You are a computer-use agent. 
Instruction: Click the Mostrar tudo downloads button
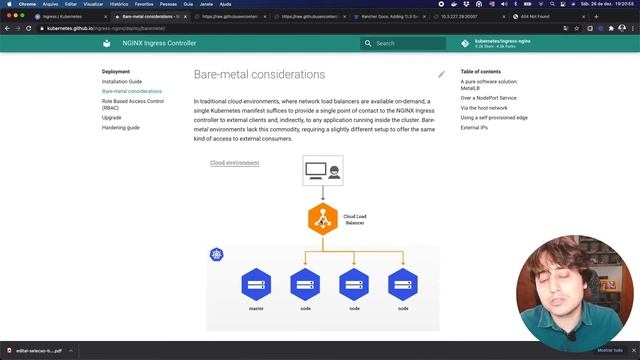point(610,350)
